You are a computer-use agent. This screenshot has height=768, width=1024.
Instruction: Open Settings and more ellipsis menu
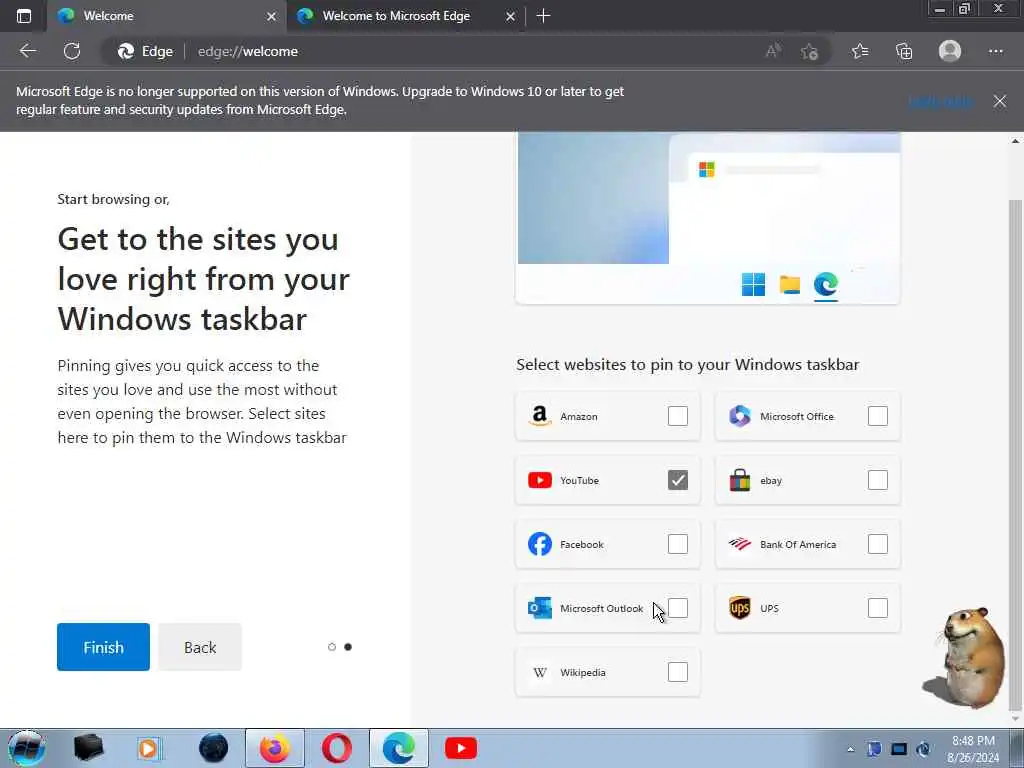tap(995, 51)
